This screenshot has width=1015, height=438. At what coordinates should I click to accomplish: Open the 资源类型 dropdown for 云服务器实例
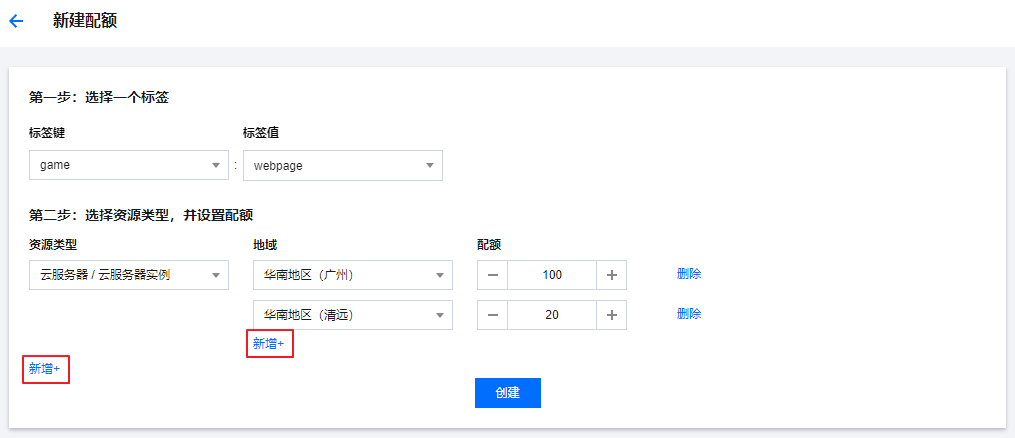(x=129, y=275)
